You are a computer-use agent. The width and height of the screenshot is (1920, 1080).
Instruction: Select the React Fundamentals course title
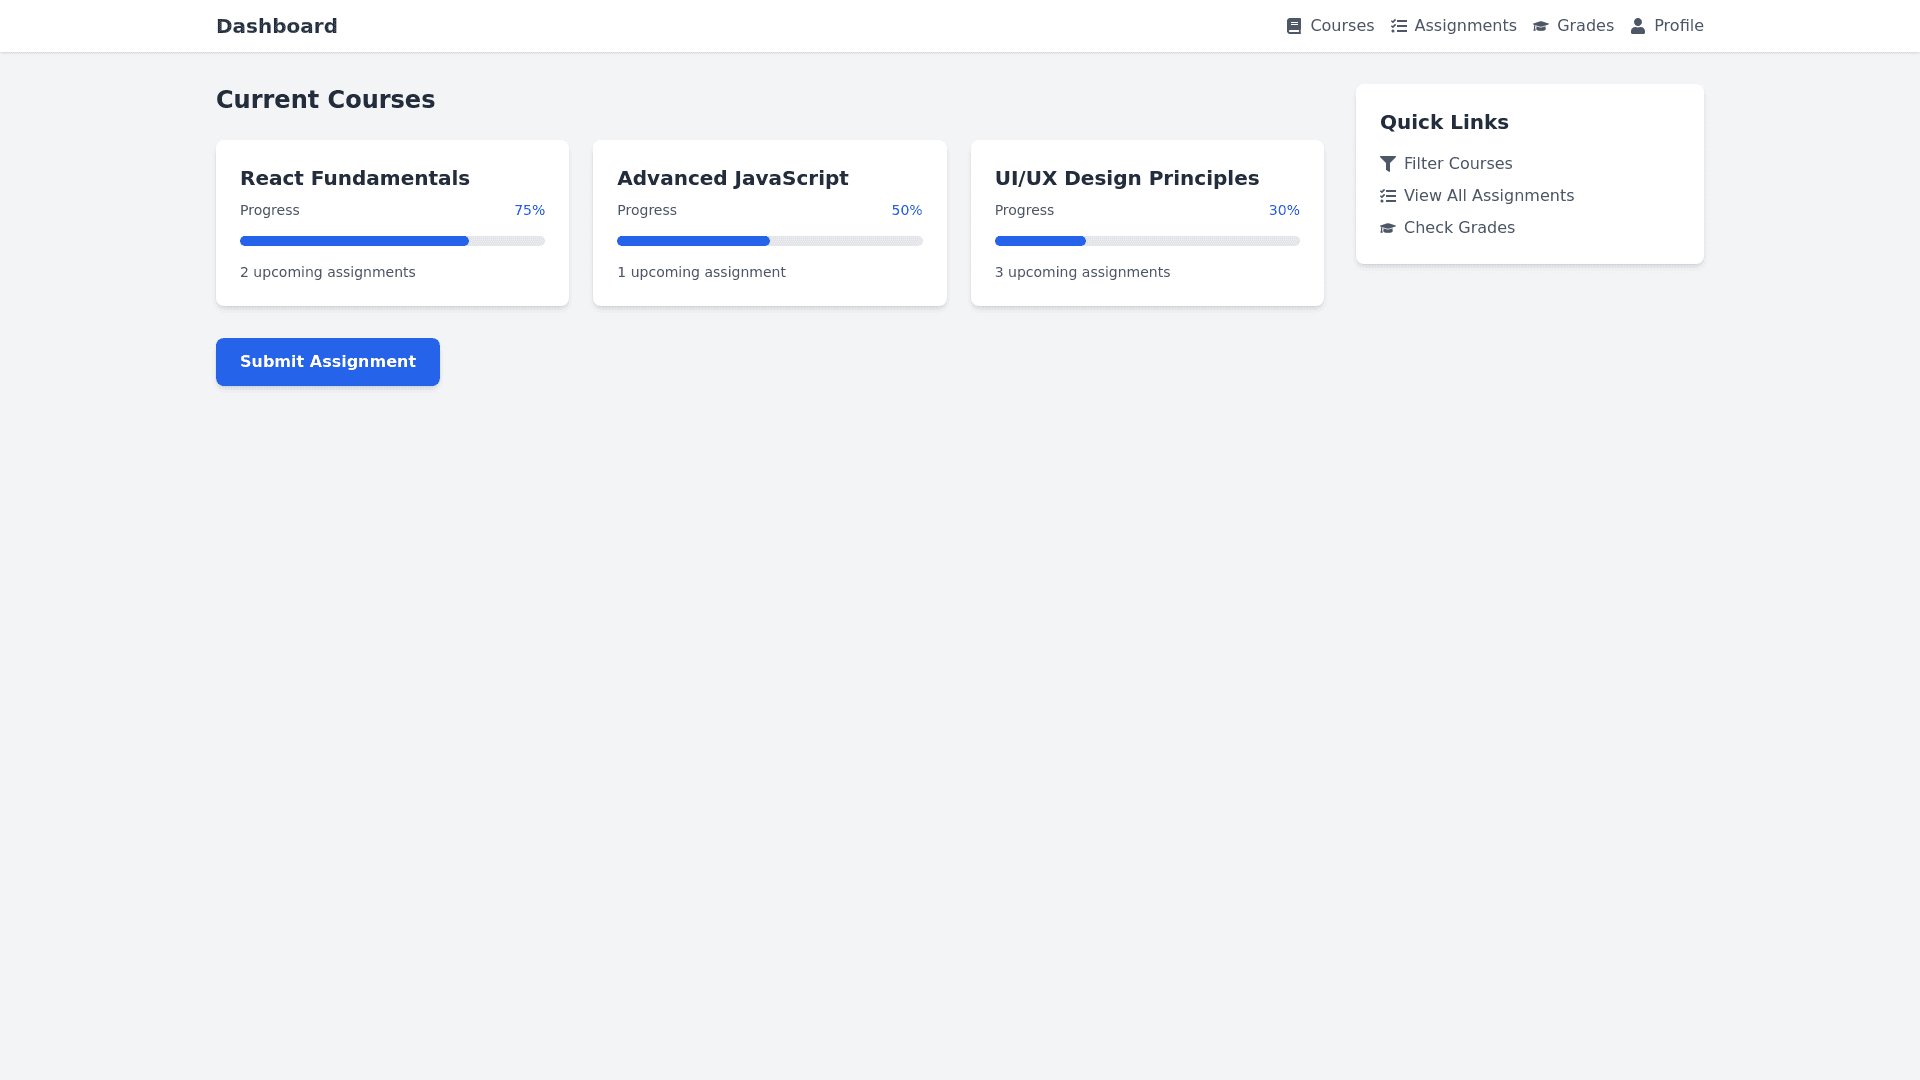pyautogui.click(x=354, y=178)
